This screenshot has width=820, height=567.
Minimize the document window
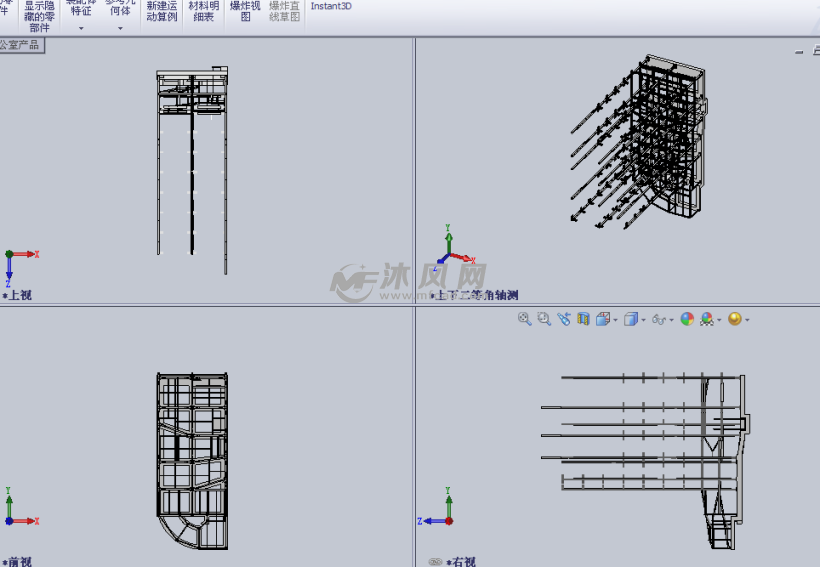point(799,51)
